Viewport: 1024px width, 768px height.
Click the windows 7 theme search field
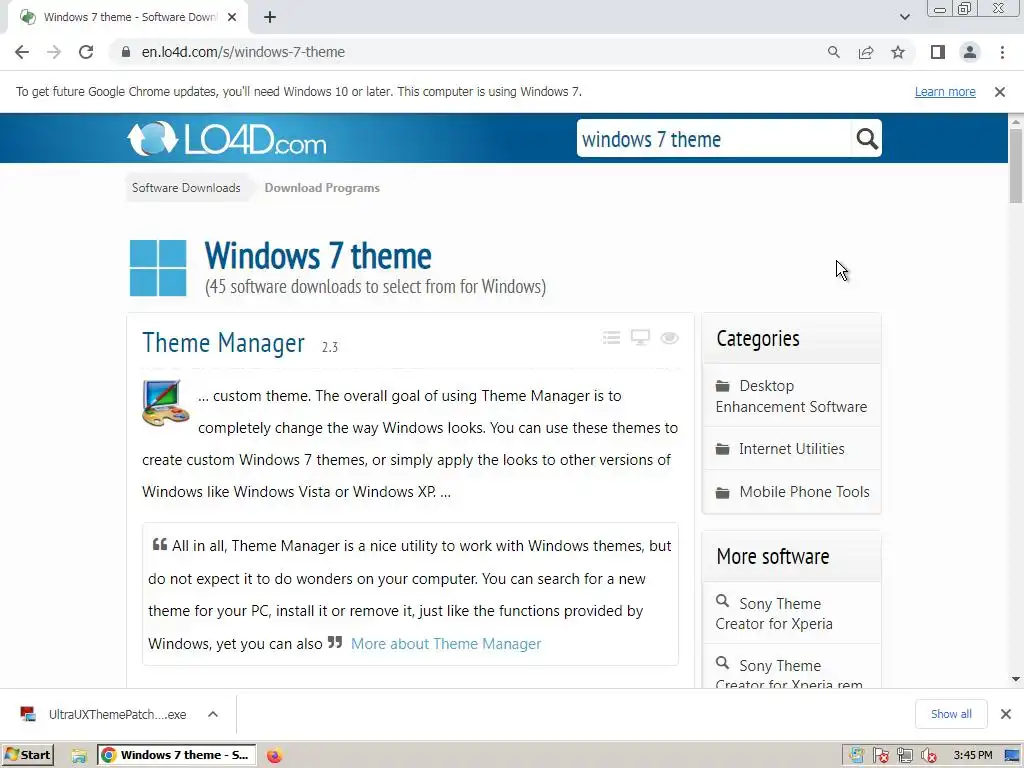(x=714, y=138)
